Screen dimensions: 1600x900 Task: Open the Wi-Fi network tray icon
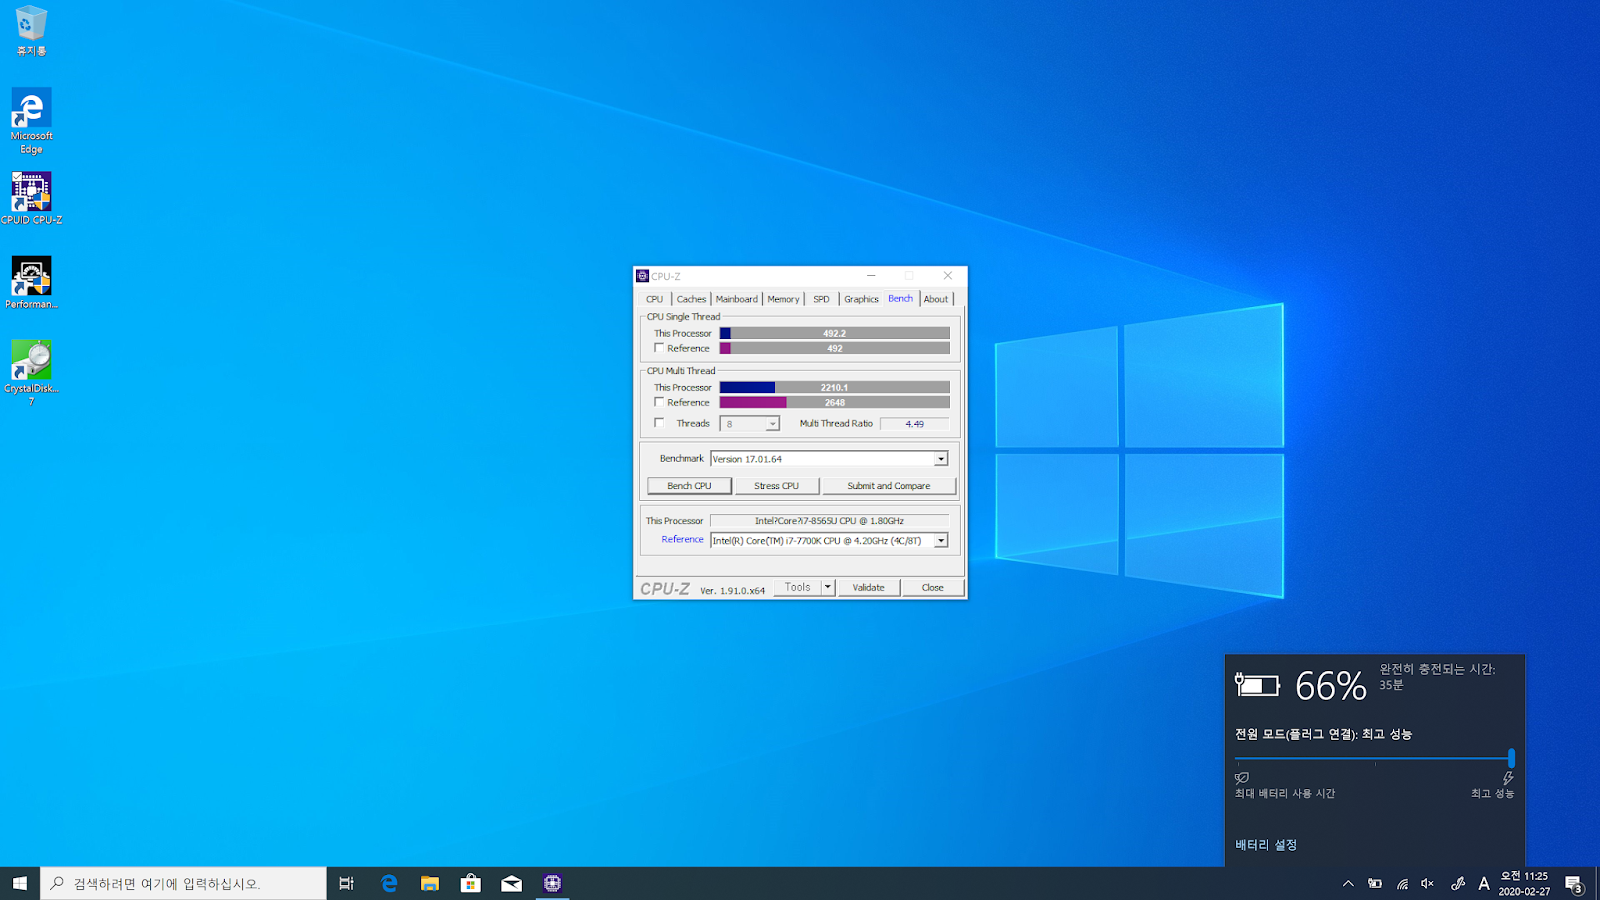(x=1402, y=883)
